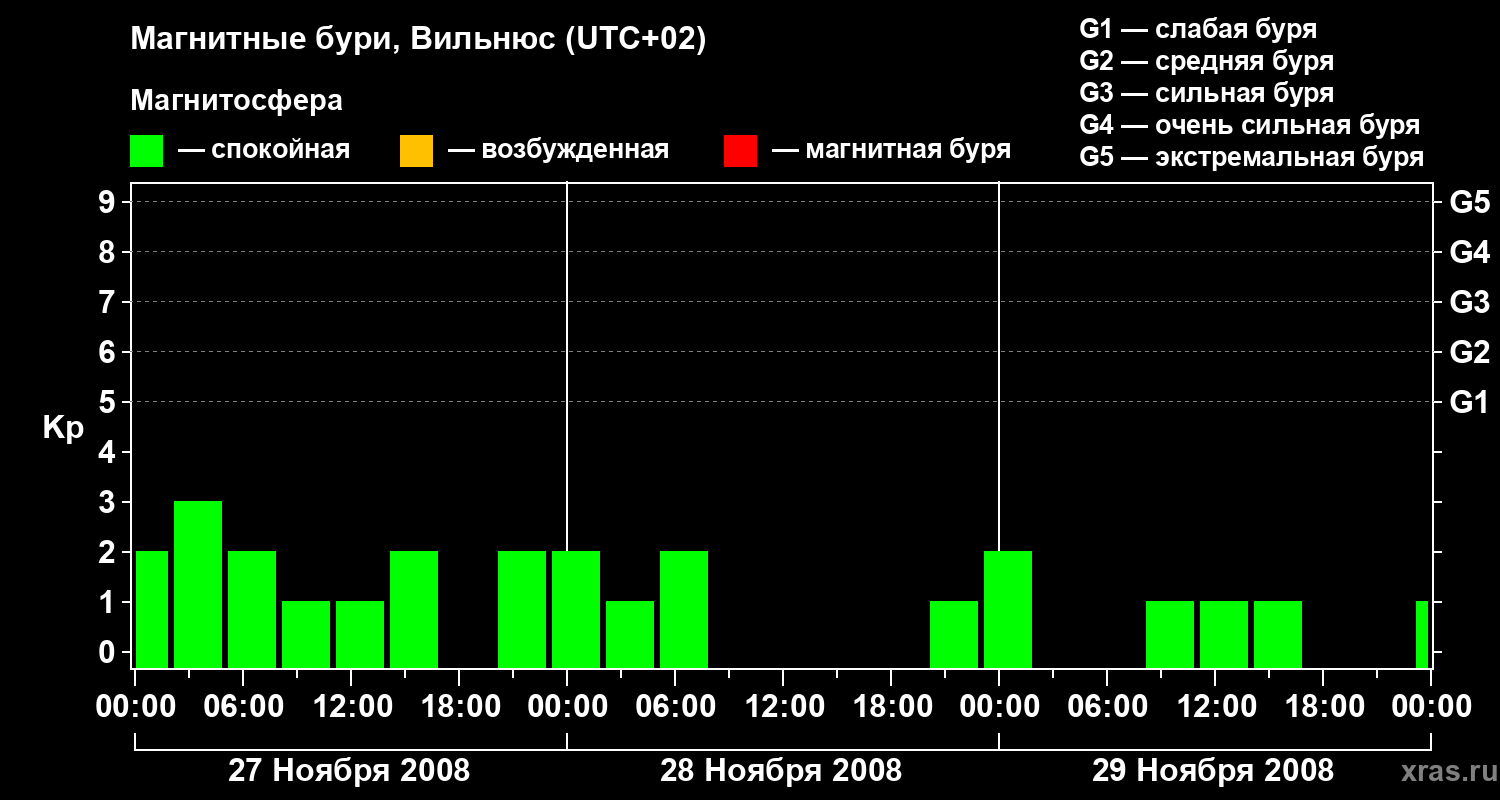Click the Kp 2 bar at 06:00 on 27 Ноября

point(252,609)
